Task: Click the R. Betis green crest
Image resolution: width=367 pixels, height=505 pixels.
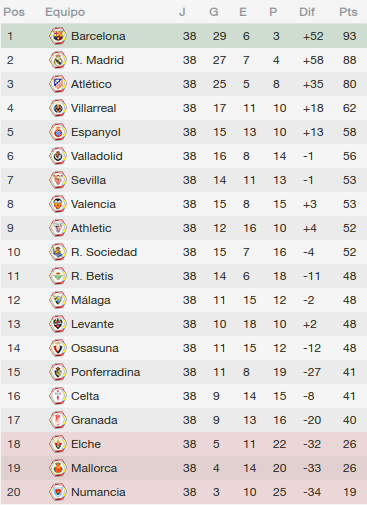Action: click(58, 276)
